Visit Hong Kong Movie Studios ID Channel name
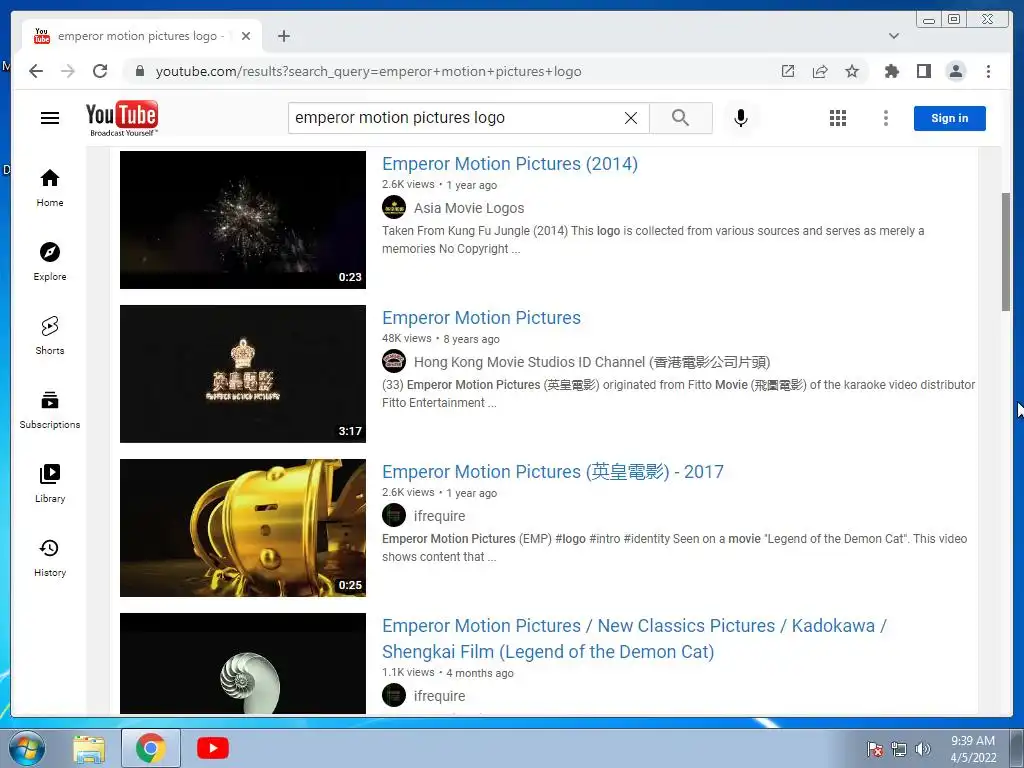This screenshot has width=1024, height=768. [592, 362]
